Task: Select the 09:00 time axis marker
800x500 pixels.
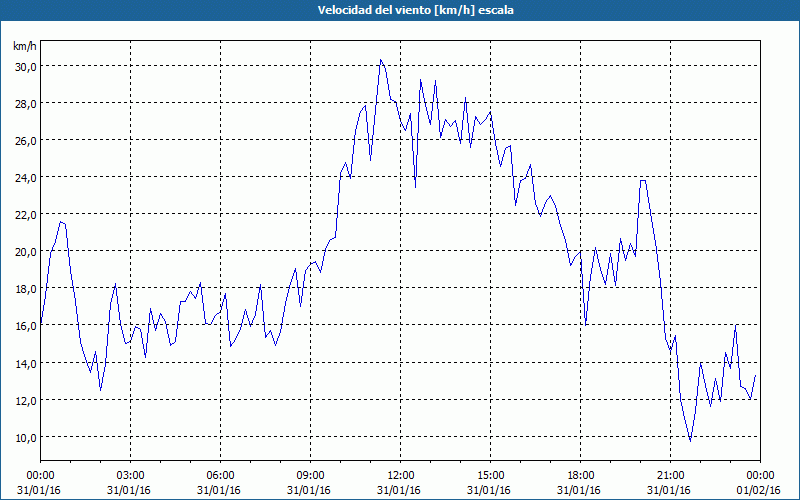Action: [310, 476]
